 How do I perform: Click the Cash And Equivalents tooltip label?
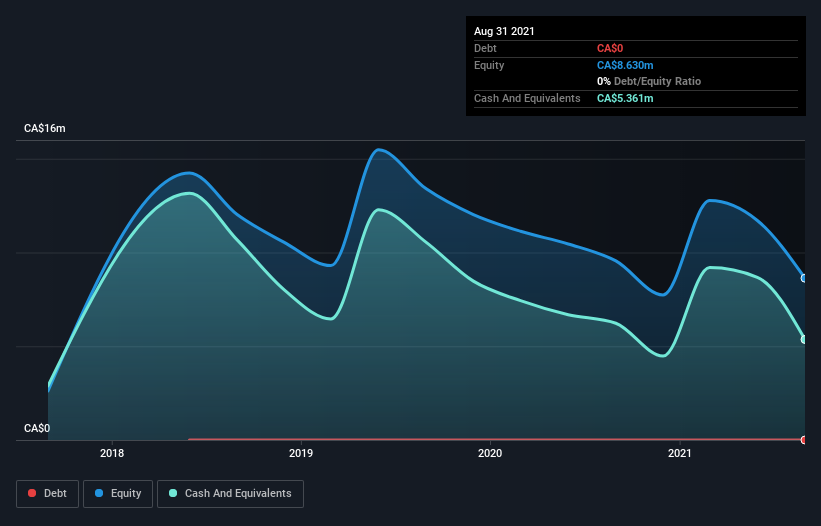click(x=527, y=98)
